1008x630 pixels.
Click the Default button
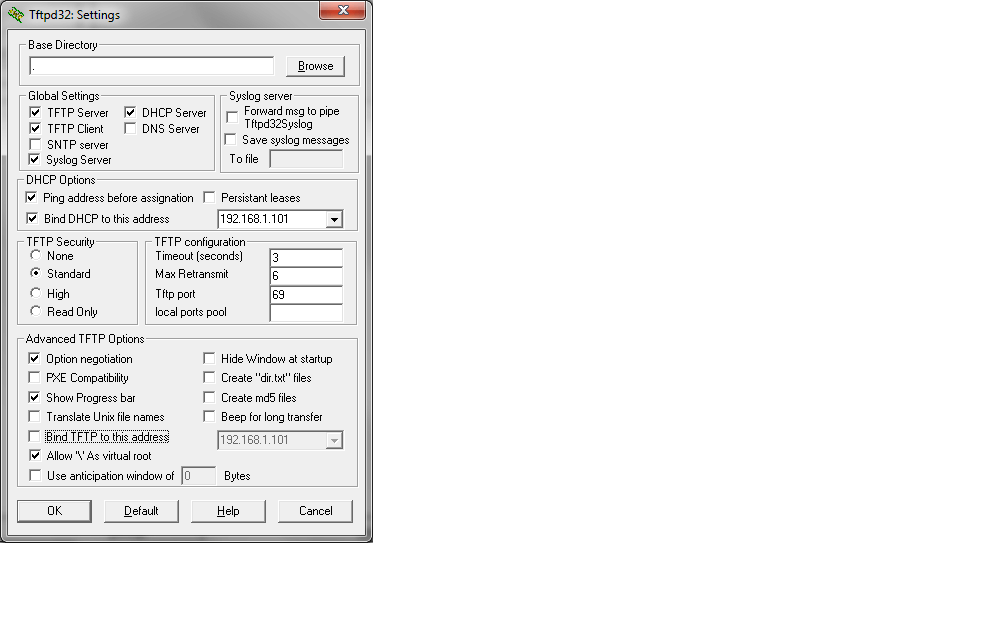coord(141,511)
